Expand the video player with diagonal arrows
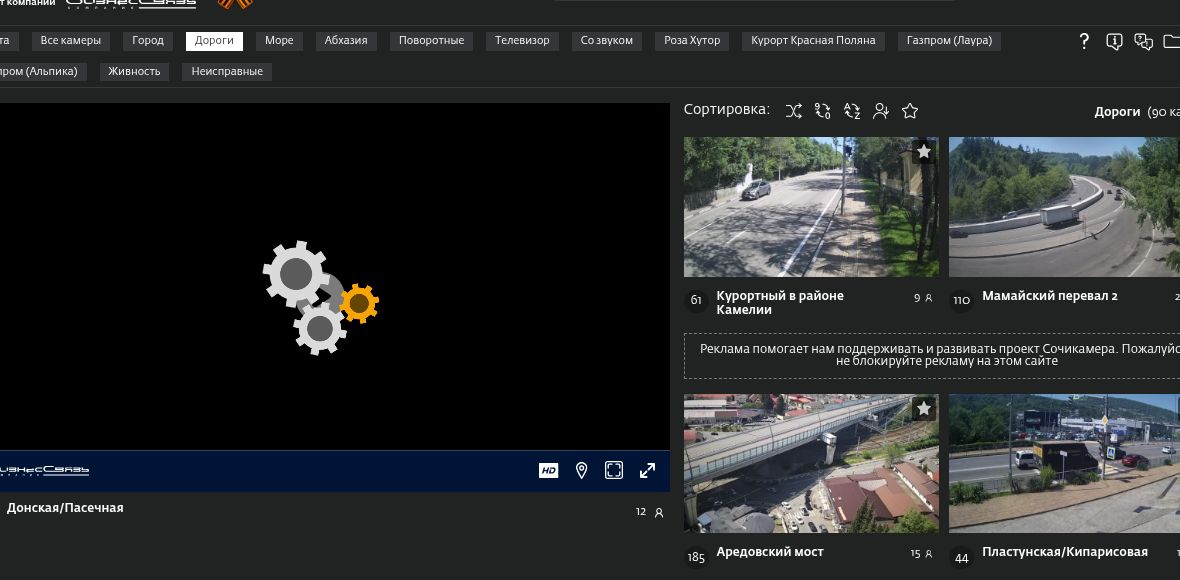Screen dimensions: 1180x580 tap(647, 471)
